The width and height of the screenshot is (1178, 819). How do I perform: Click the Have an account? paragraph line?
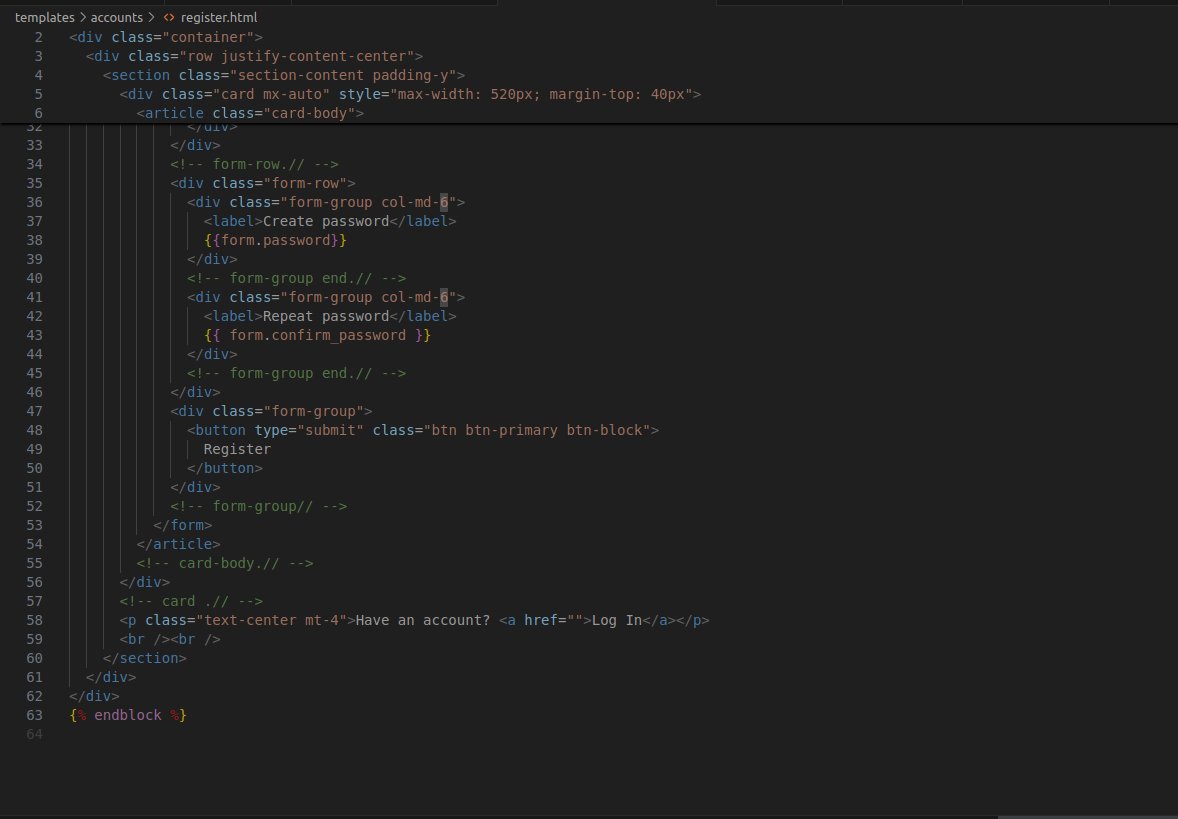[x=415, y=620]
